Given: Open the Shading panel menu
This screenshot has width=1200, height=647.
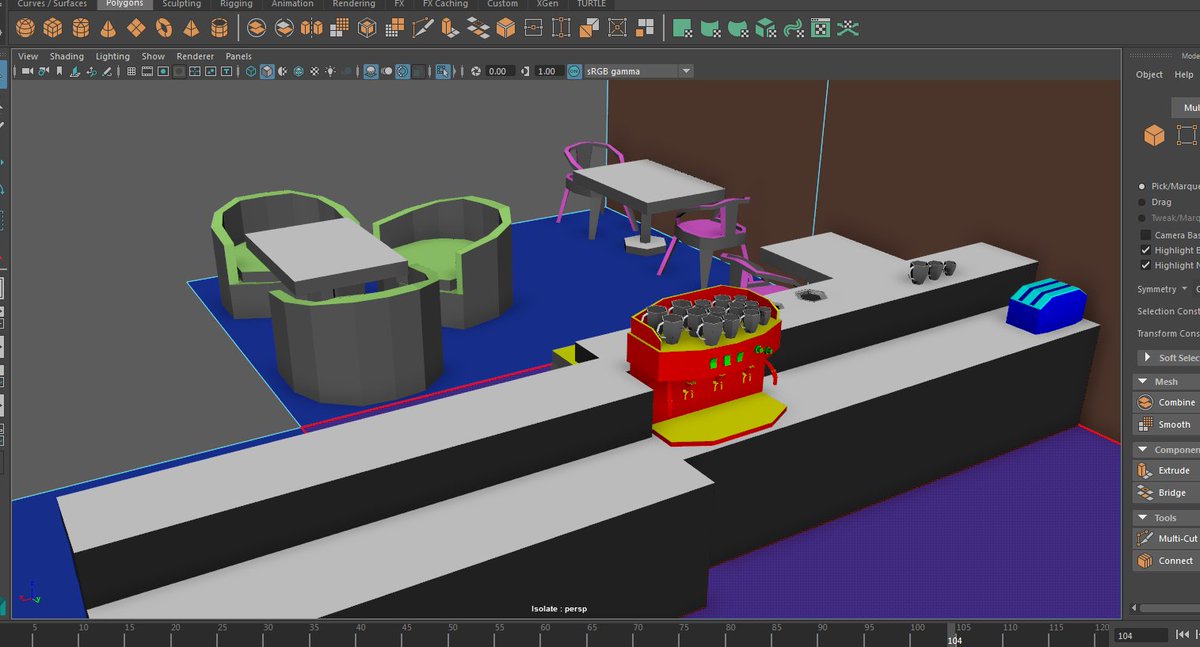Looking at the screenshot, I should pos(67,56).
